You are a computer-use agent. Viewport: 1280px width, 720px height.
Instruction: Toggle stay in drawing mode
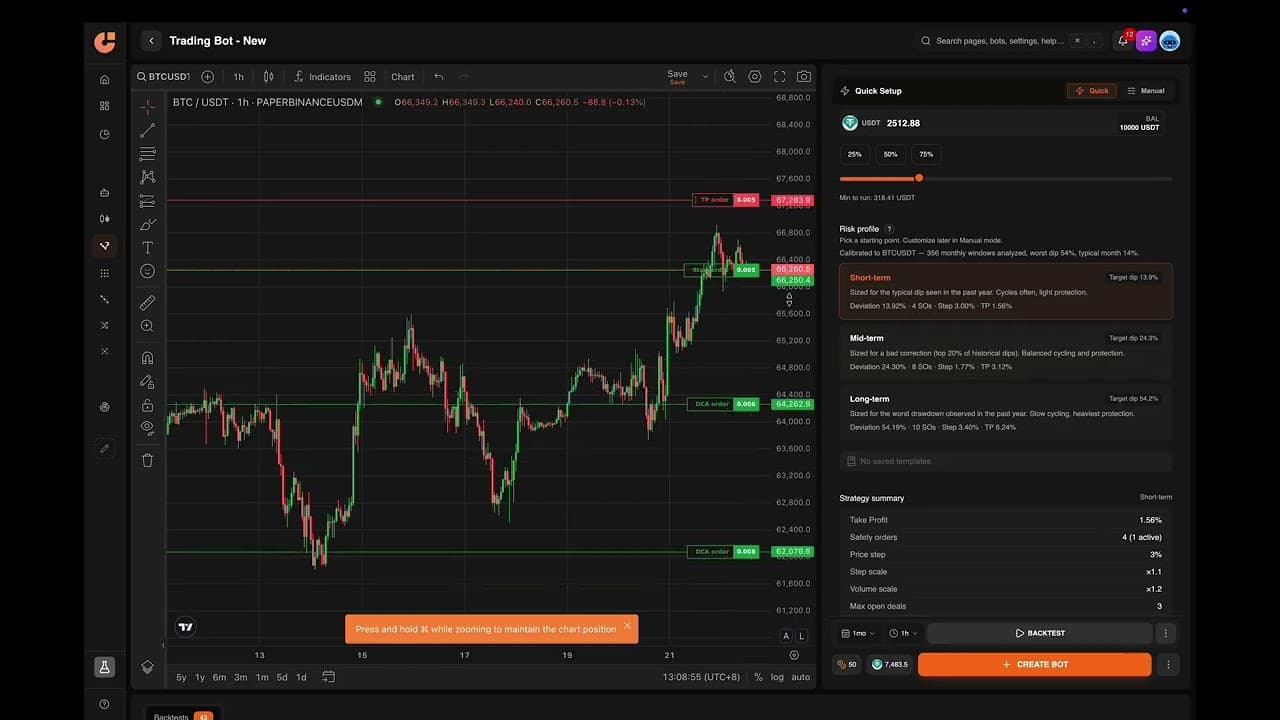pyautogui.click(x=147, y=381)
